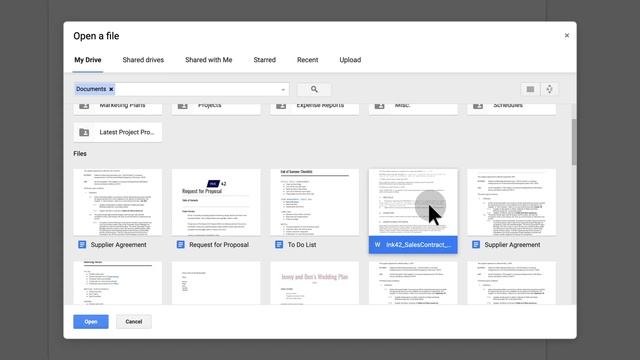Go to the Starred tab
Viewport: 640px width, 360px height.
point(264,60)
